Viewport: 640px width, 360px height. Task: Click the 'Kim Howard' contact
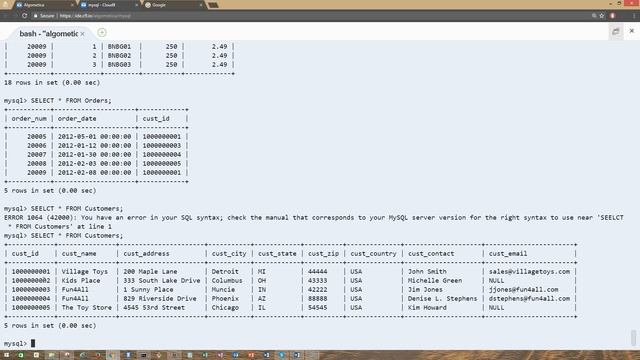pyautogui.click(x=427, y=307)
